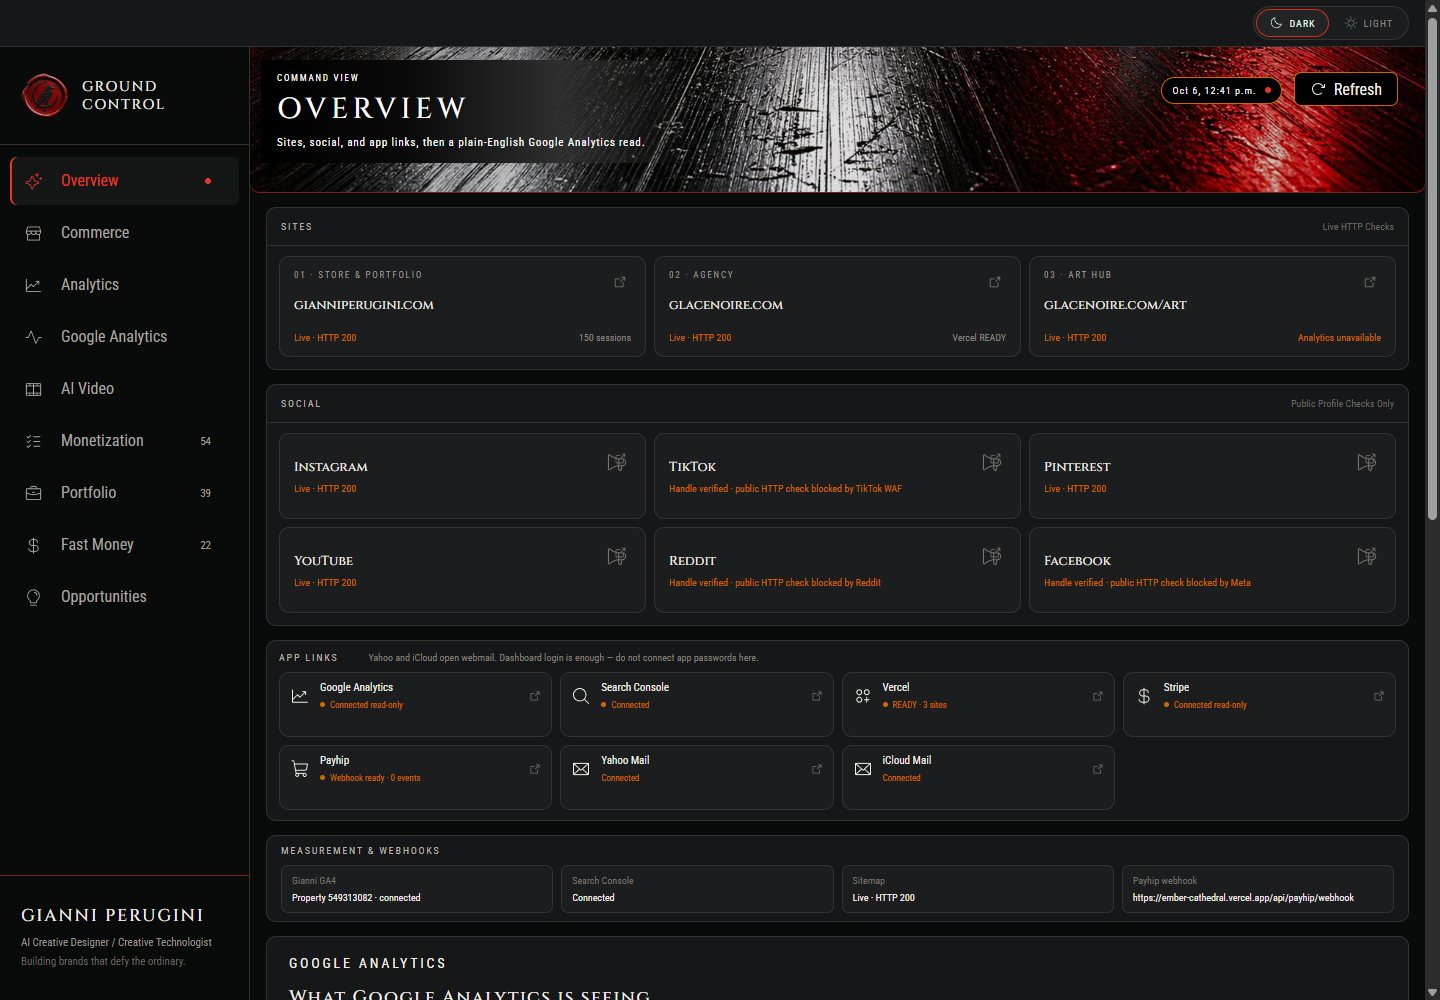The image size is (1440, 1000).
Task: Click the TikTok card icon
Action: pyautogui.click(x=992, y=462)
